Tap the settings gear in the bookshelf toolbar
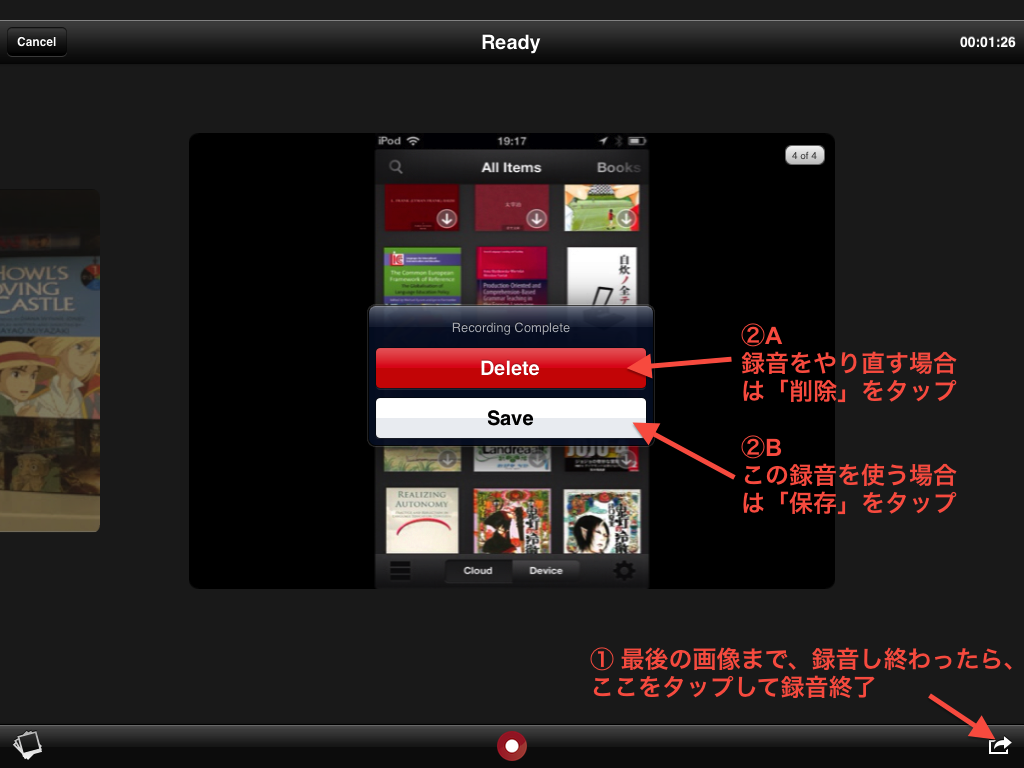The width and height of the screenshot is (1024, 768). click(625, 570)
